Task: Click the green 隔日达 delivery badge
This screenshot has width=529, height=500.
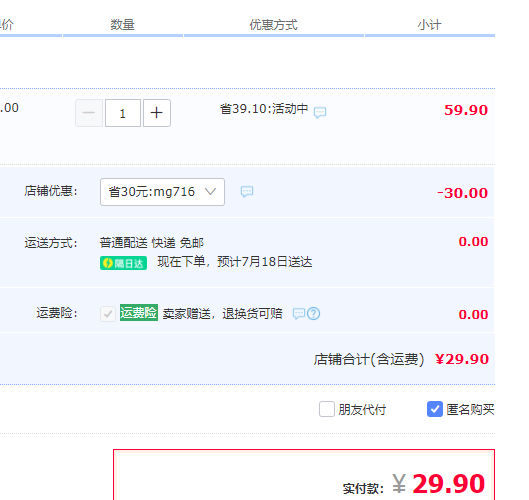Action: pos(123,263)
